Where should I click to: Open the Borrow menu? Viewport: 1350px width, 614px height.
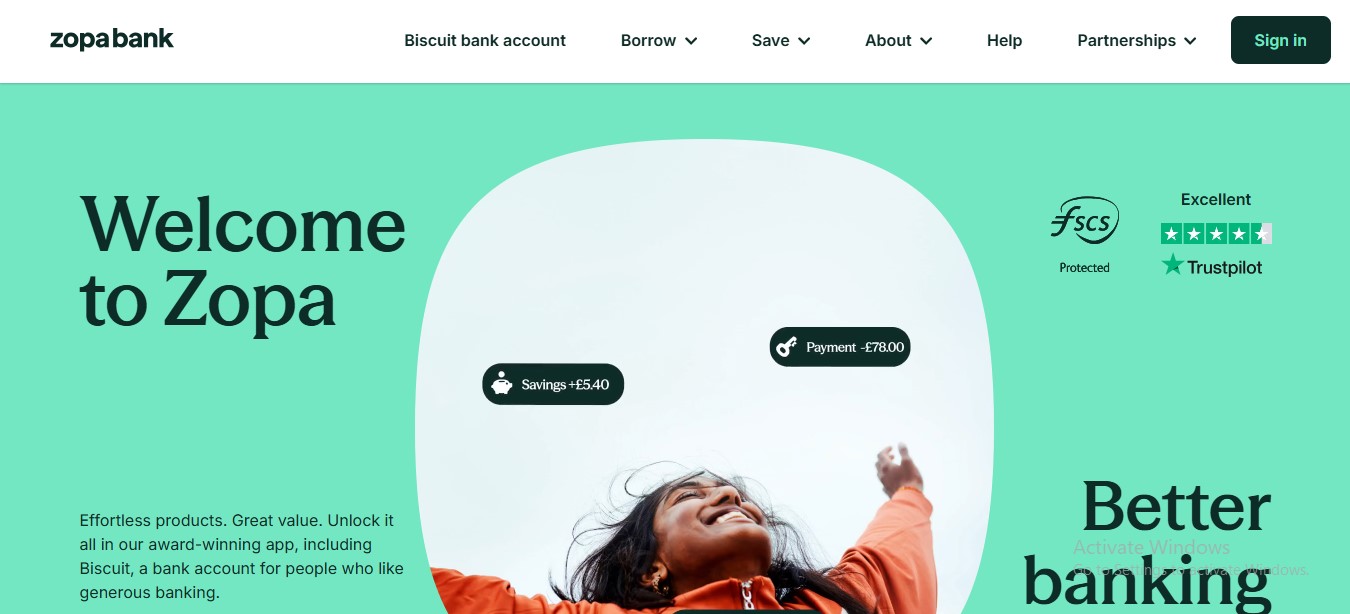(x=648, y=41)
